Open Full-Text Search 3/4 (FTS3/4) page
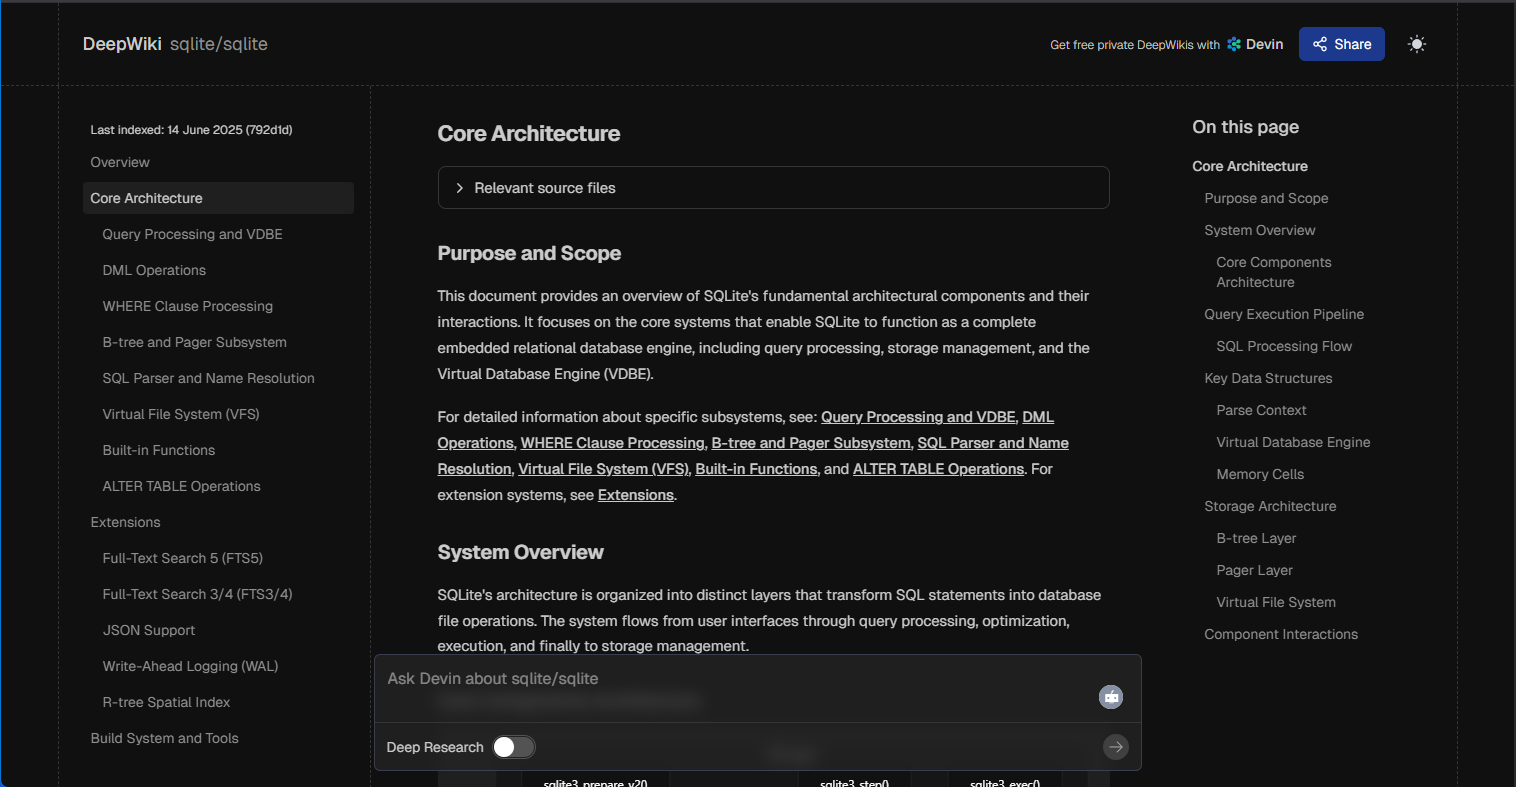The height and width of the screenshot is (787, 1516). click(197, 594)
